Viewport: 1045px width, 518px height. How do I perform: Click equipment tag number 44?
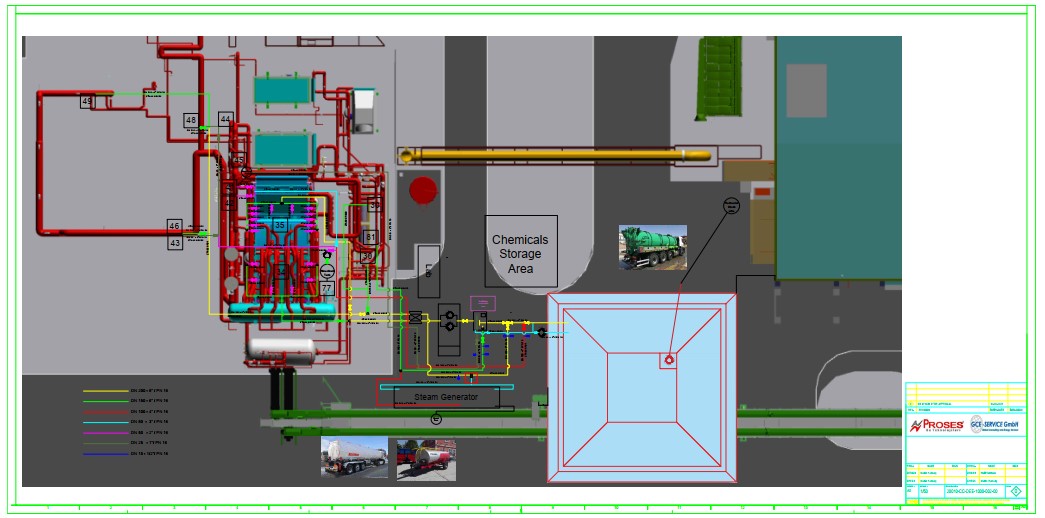(226, 119)
